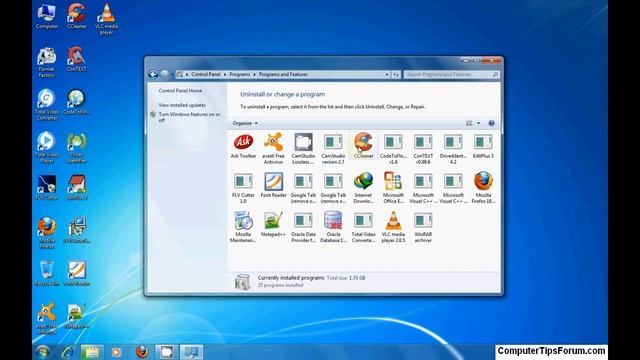Screen dimensions: 640x360
Task: Select FLV Cutter 1.0 program entry
Action: point(243,188)
